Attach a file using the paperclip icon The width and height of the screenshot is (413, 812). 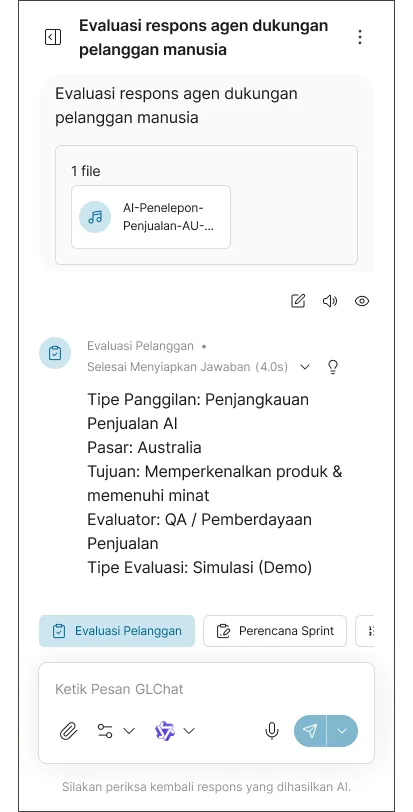(68, 731)
